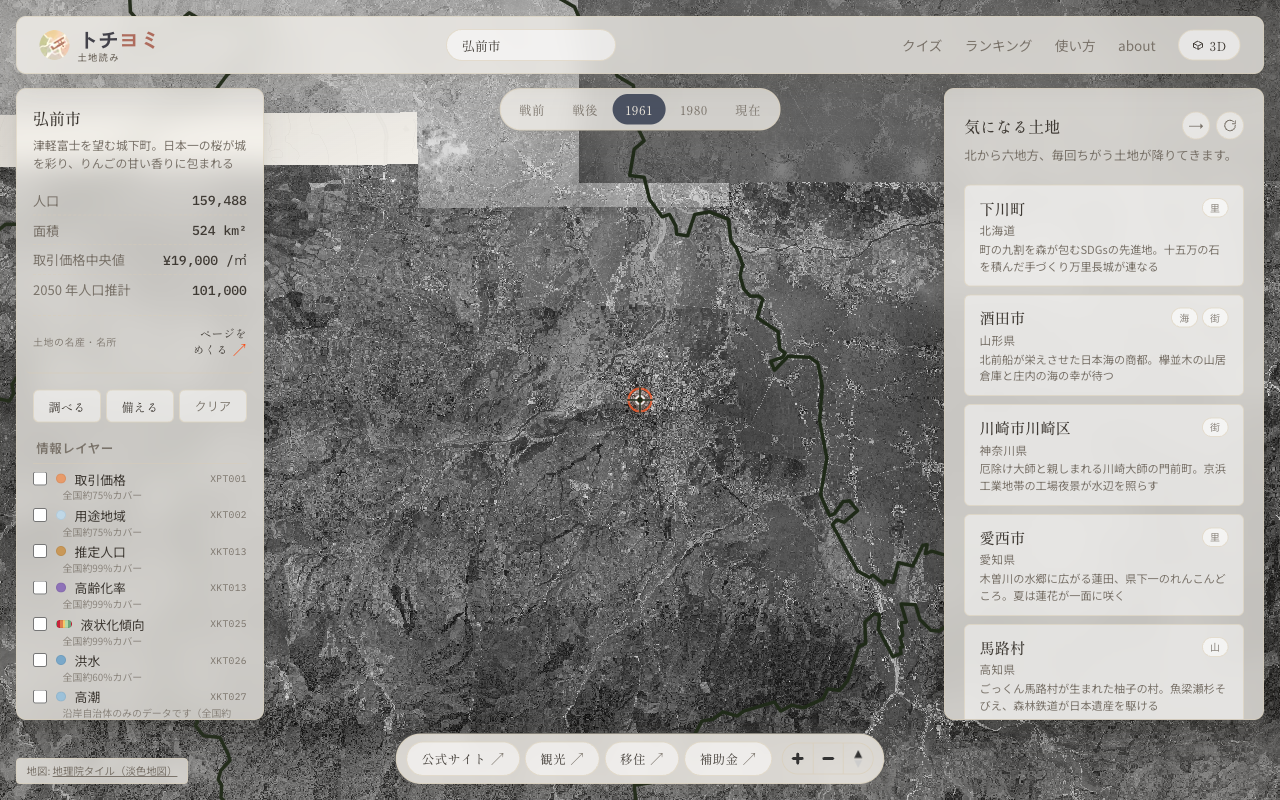Viewport: 1280px width, 800px height.
Task: Click the クリア button
Action: [x=213, y=406]
